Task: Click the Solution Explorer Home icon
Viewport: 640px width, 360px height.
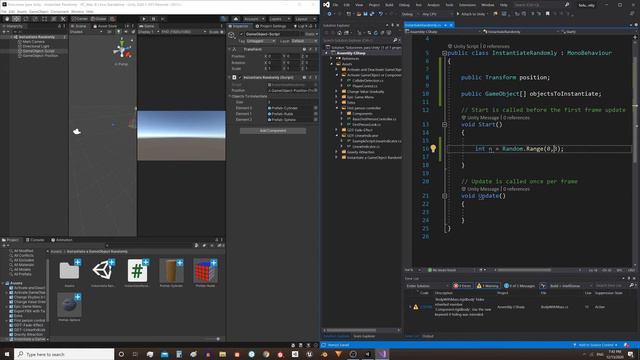Action: [x=339, y=33]
